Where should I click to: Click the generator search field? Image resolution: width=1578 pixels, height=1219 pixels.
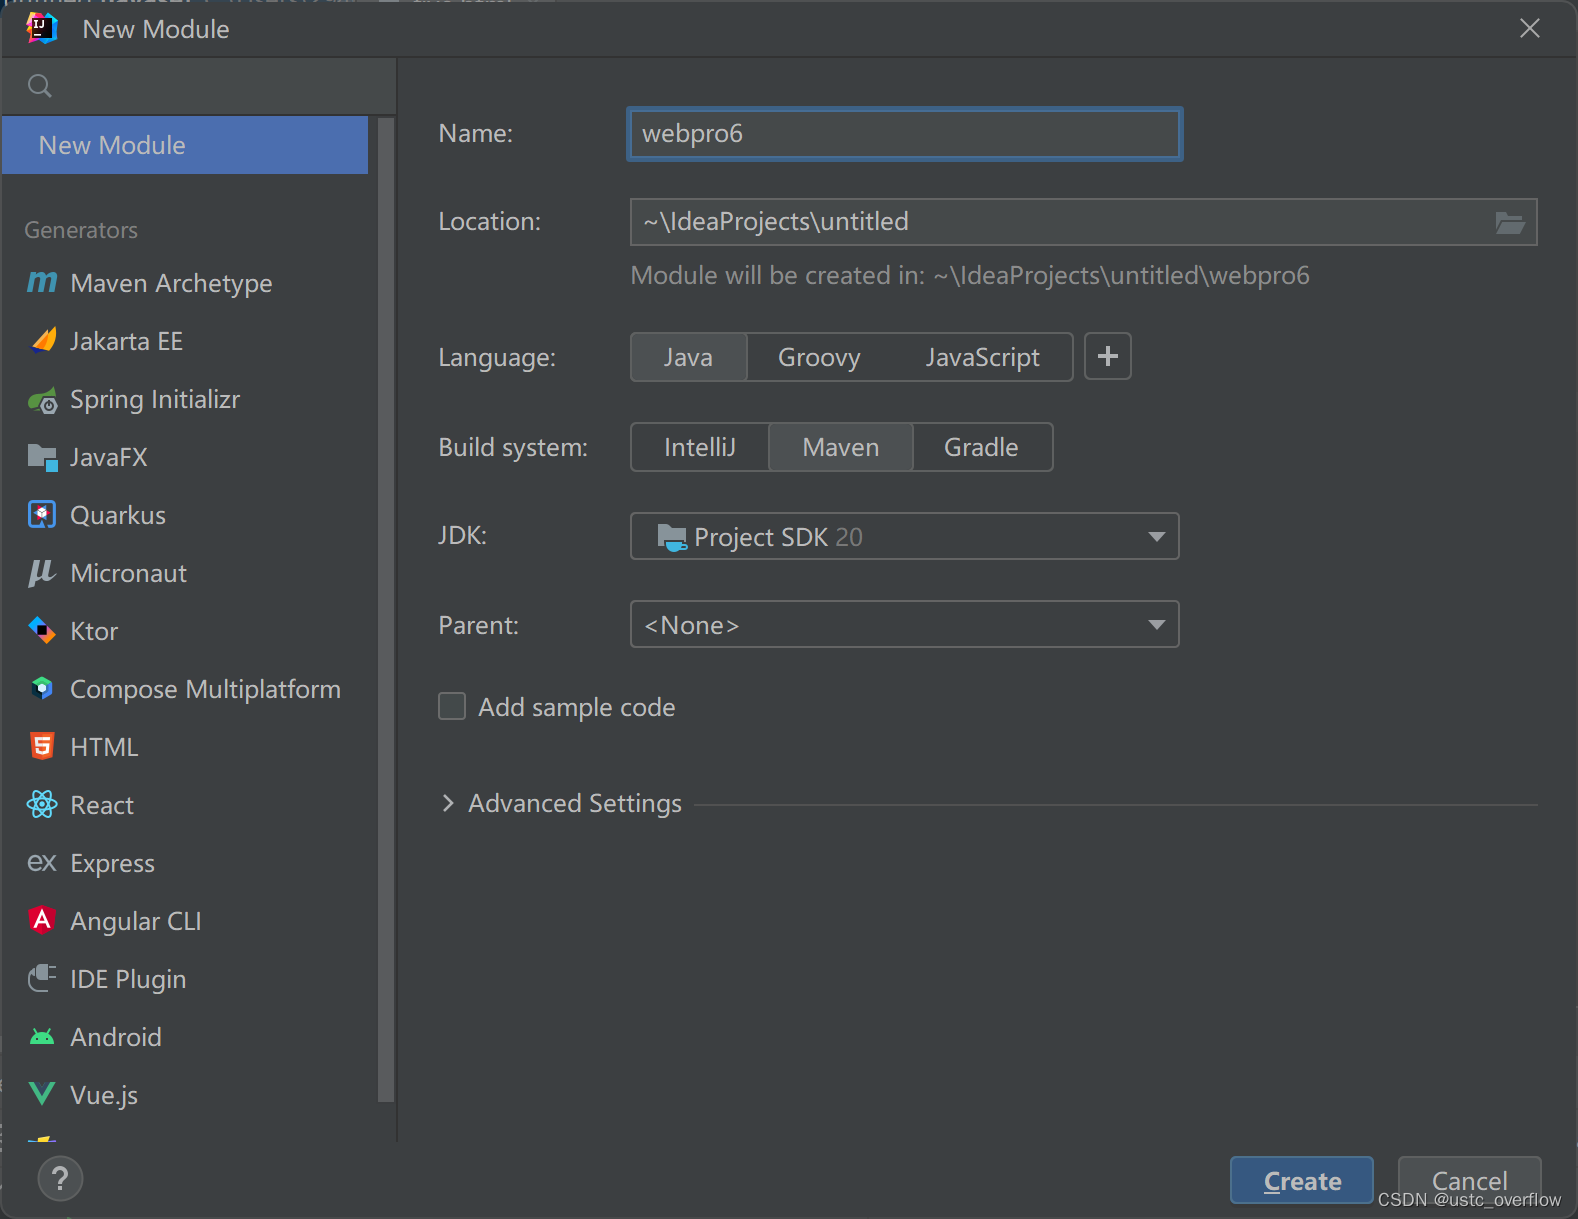pyautogui.click(x=198, y=86)
